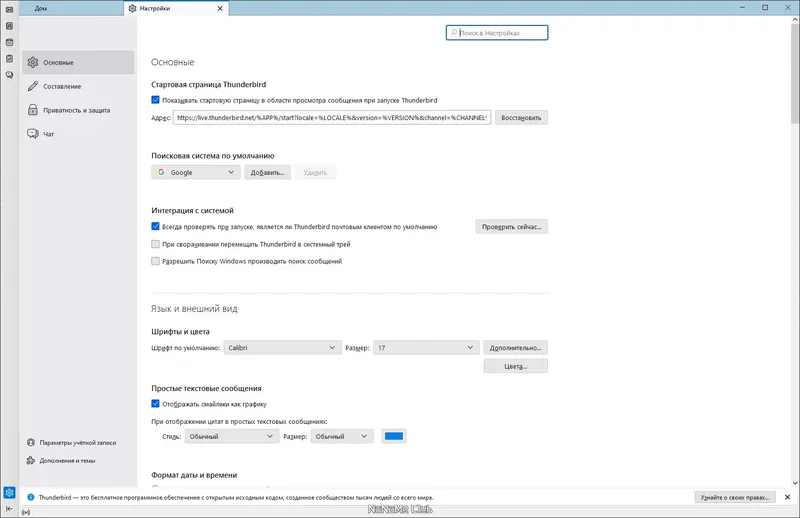Click the vertical scrollbar thumb
Viewport: 800px width, 518px height.
coord(795,74)
